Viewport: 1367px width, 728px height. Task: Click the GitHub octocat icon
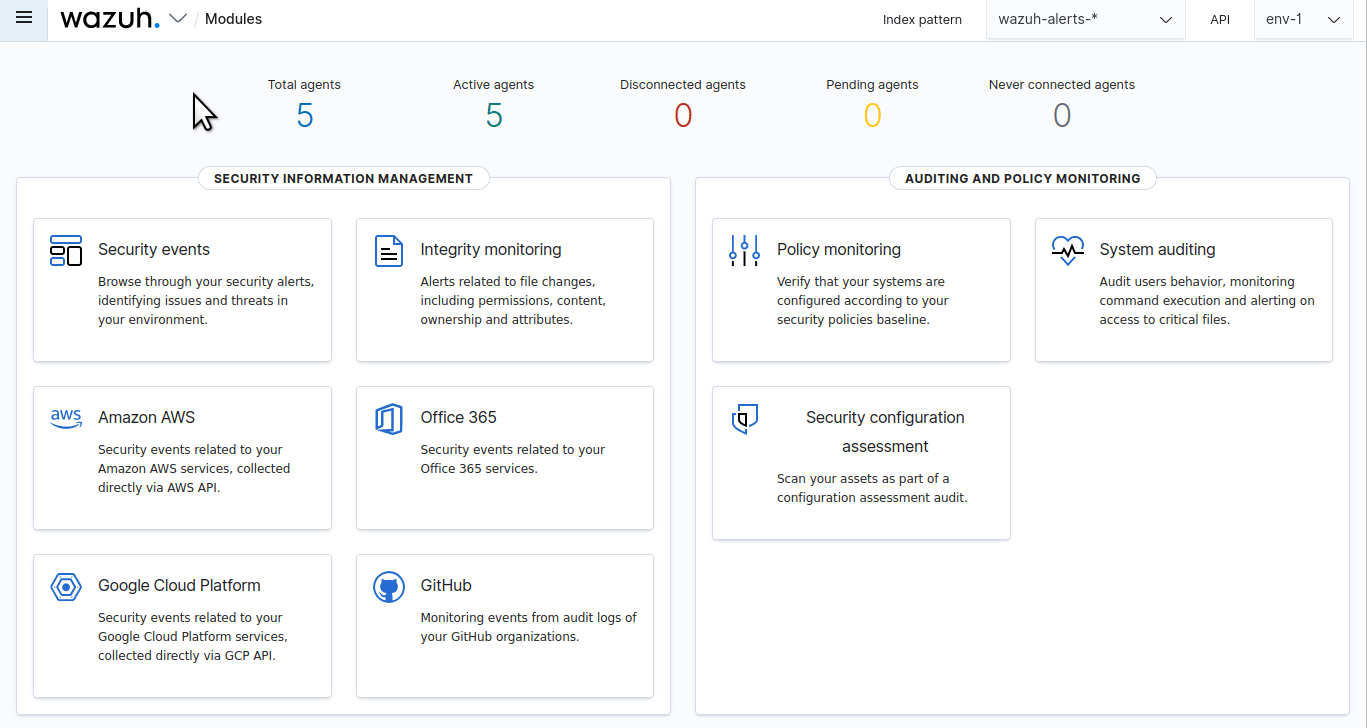point(388,587)
